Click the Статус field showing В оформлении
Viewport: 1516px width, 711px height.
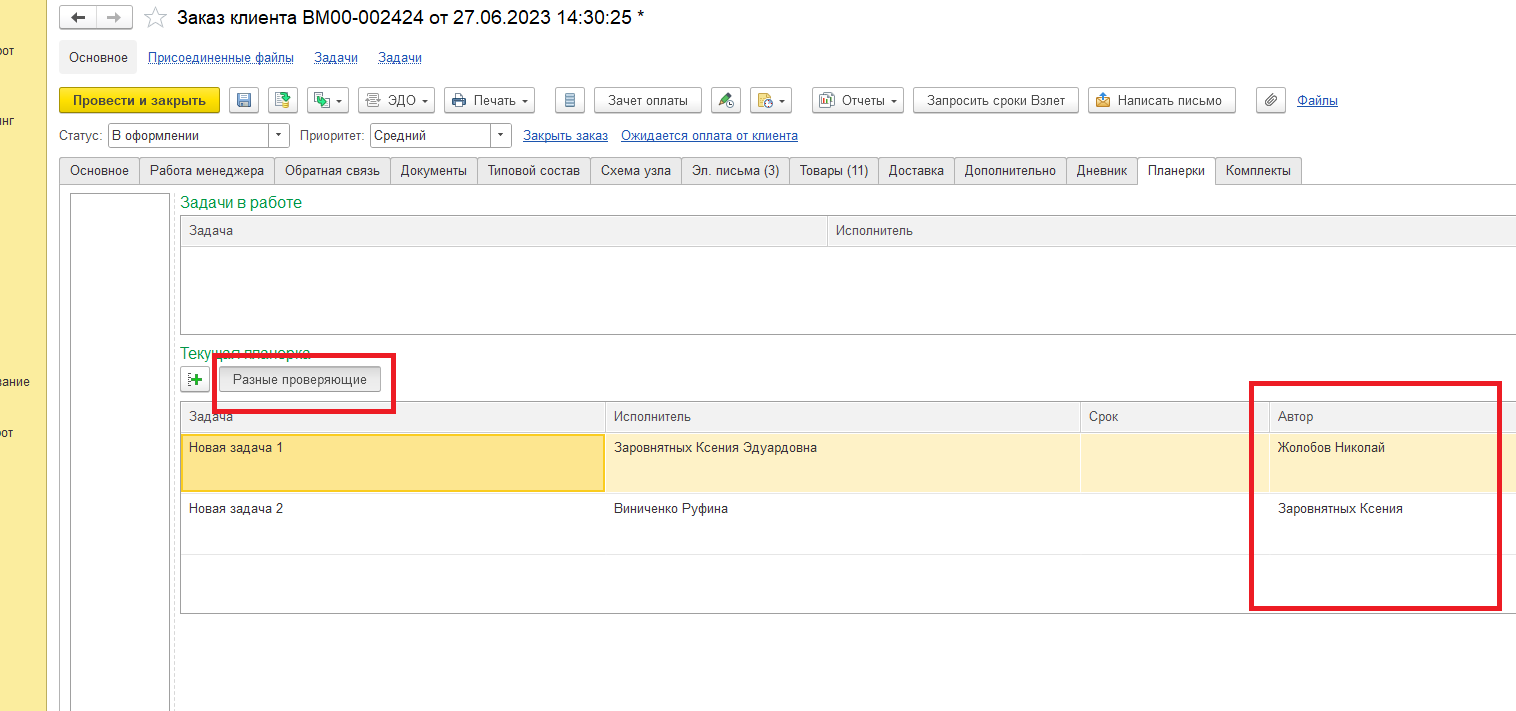point(188,135)
